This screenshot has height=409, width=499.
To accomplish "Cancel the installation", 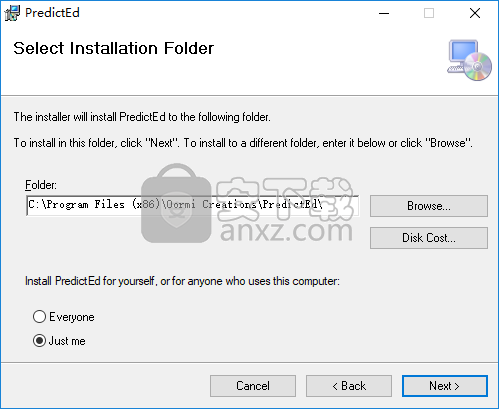I will 253,386.
